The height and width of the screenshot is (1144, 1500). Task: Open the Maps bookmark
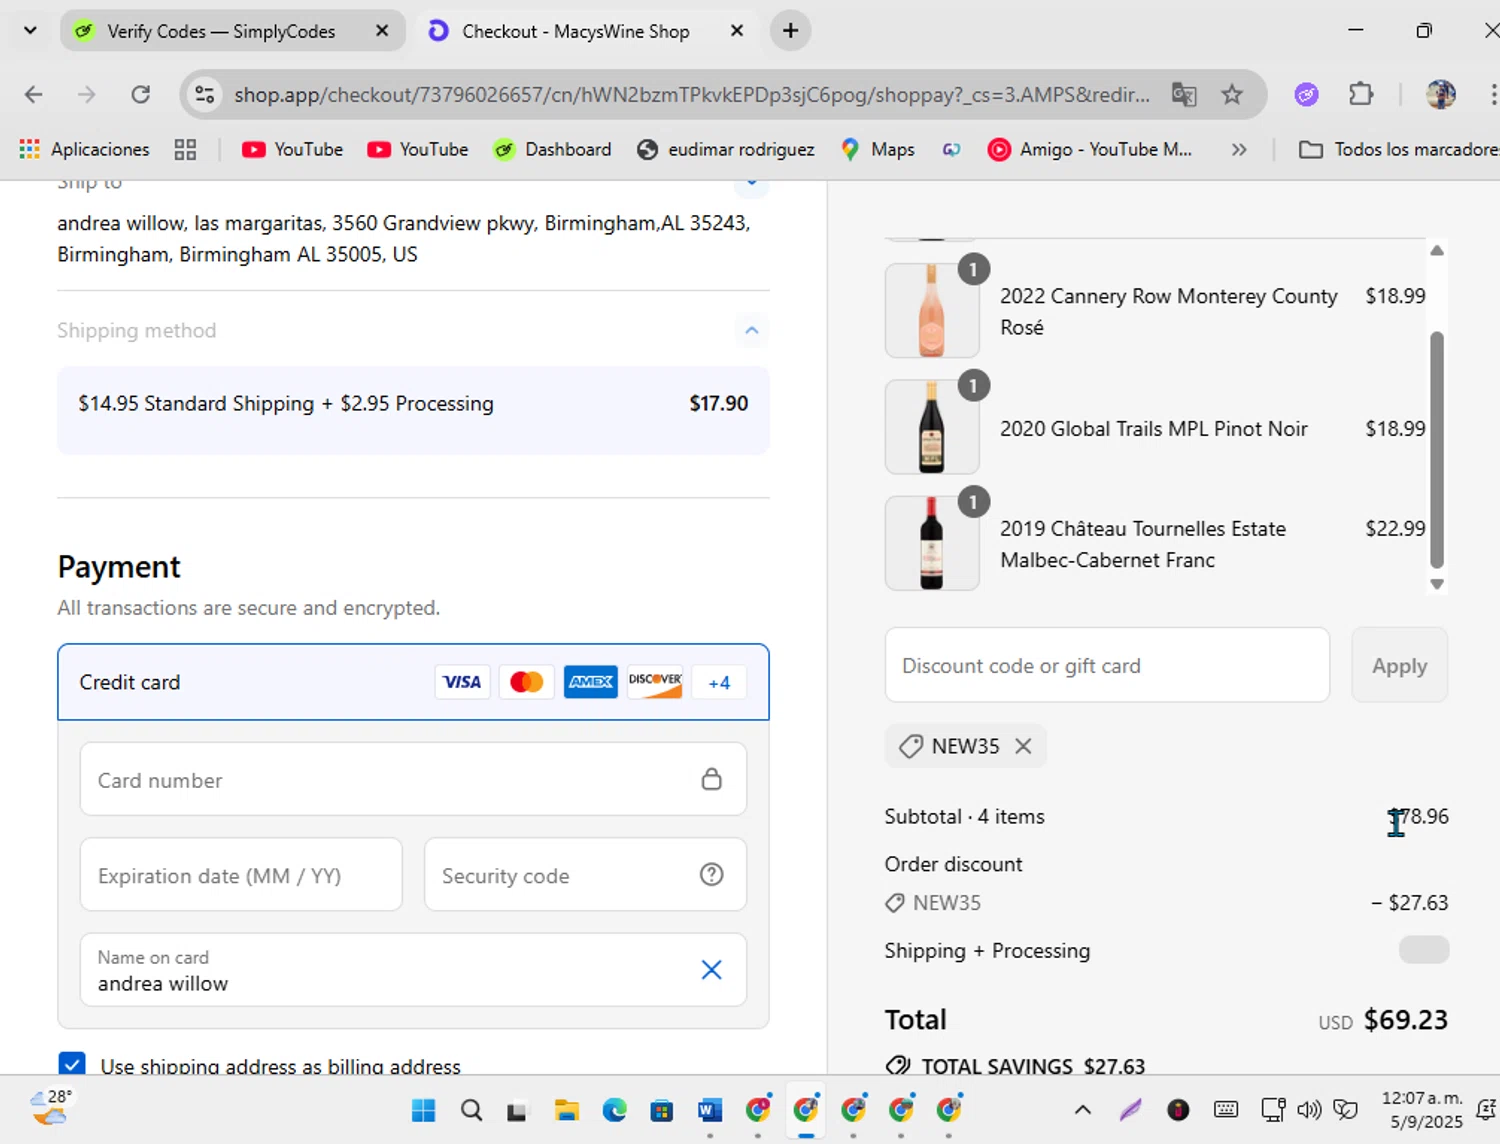(x=877, y=149)
